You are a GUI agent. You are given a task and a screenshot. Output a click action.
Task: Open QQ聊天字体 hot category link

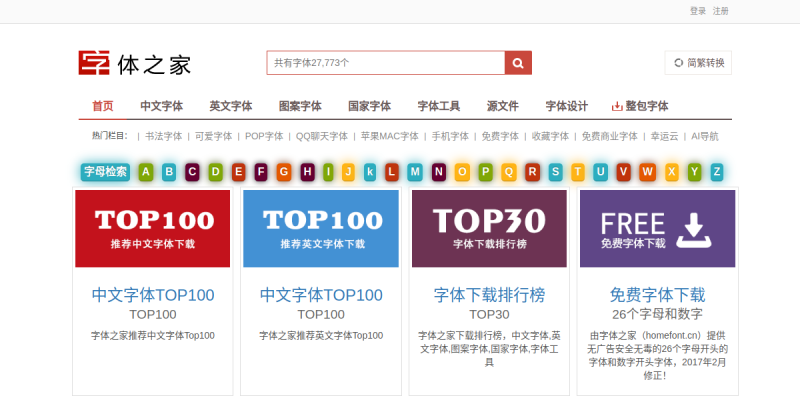(x=322, y=136)
